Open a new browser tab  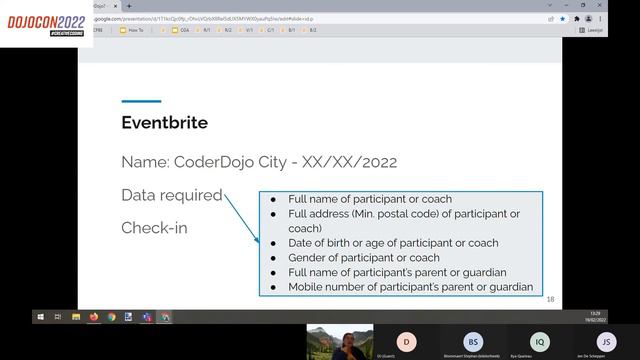coord(129,6)
